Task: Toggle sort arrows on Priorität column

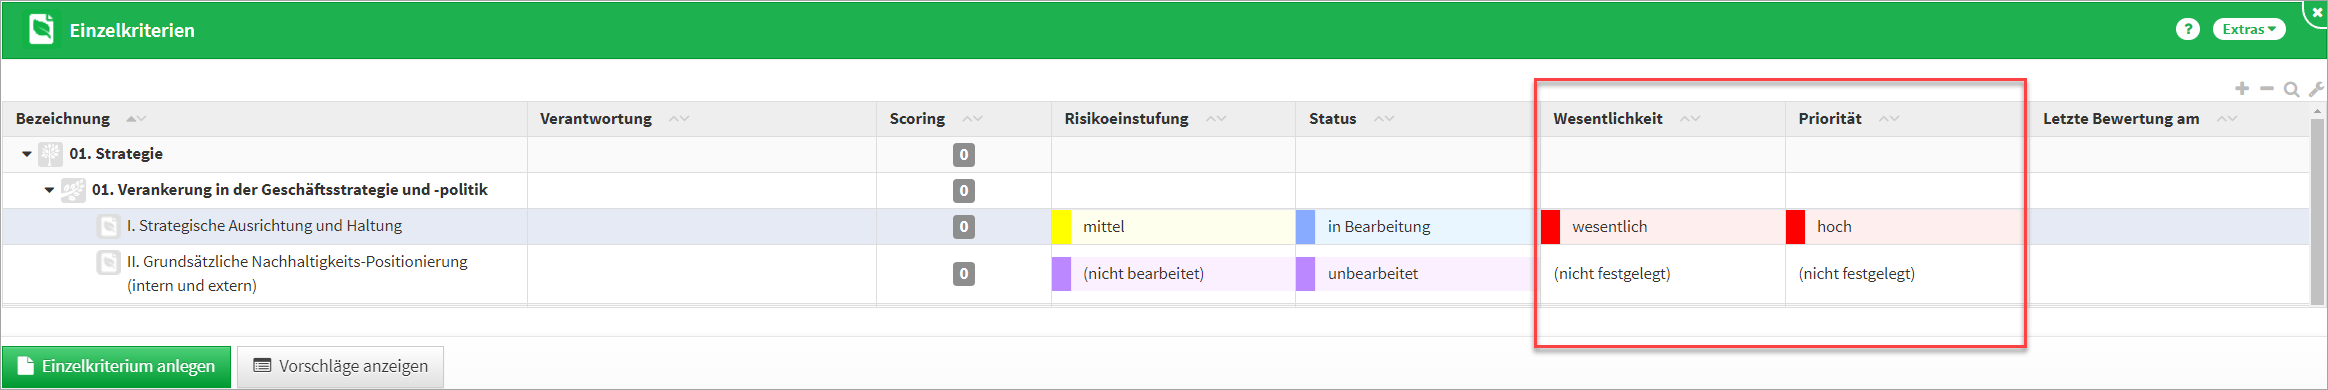Action: tap(1889, 119)
